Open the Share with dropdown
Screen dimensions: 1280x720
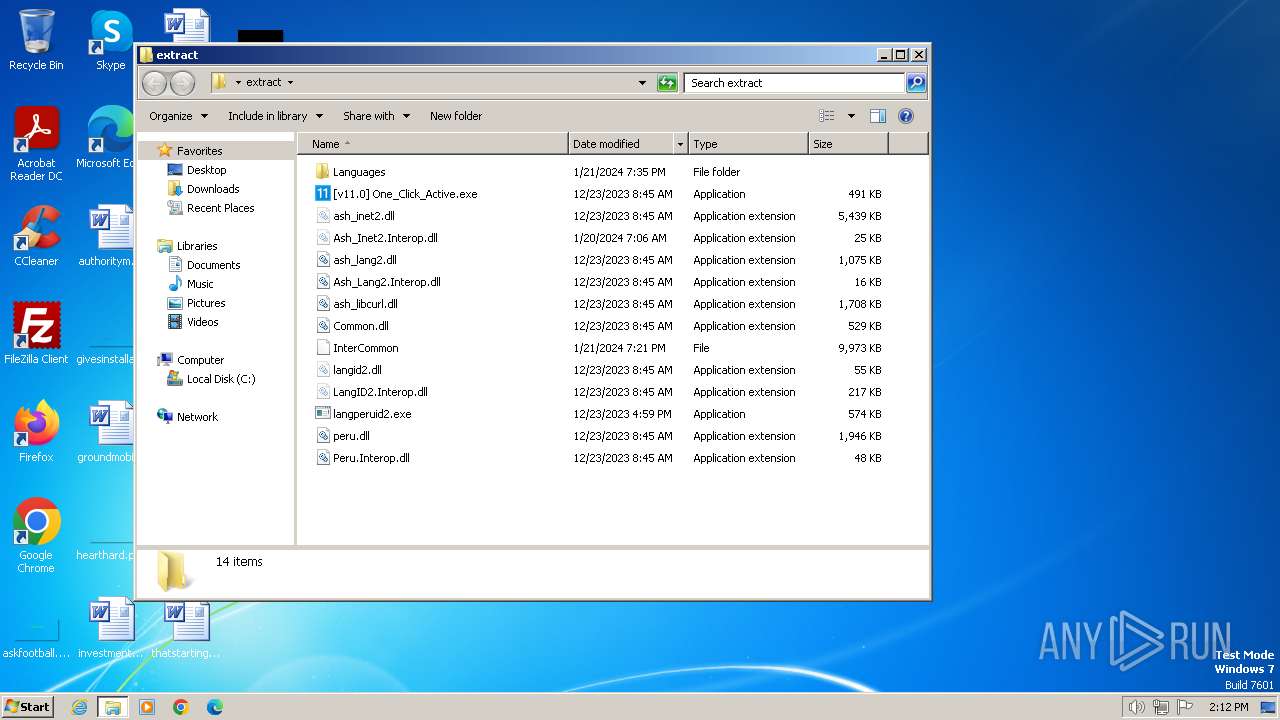point(376,116)
